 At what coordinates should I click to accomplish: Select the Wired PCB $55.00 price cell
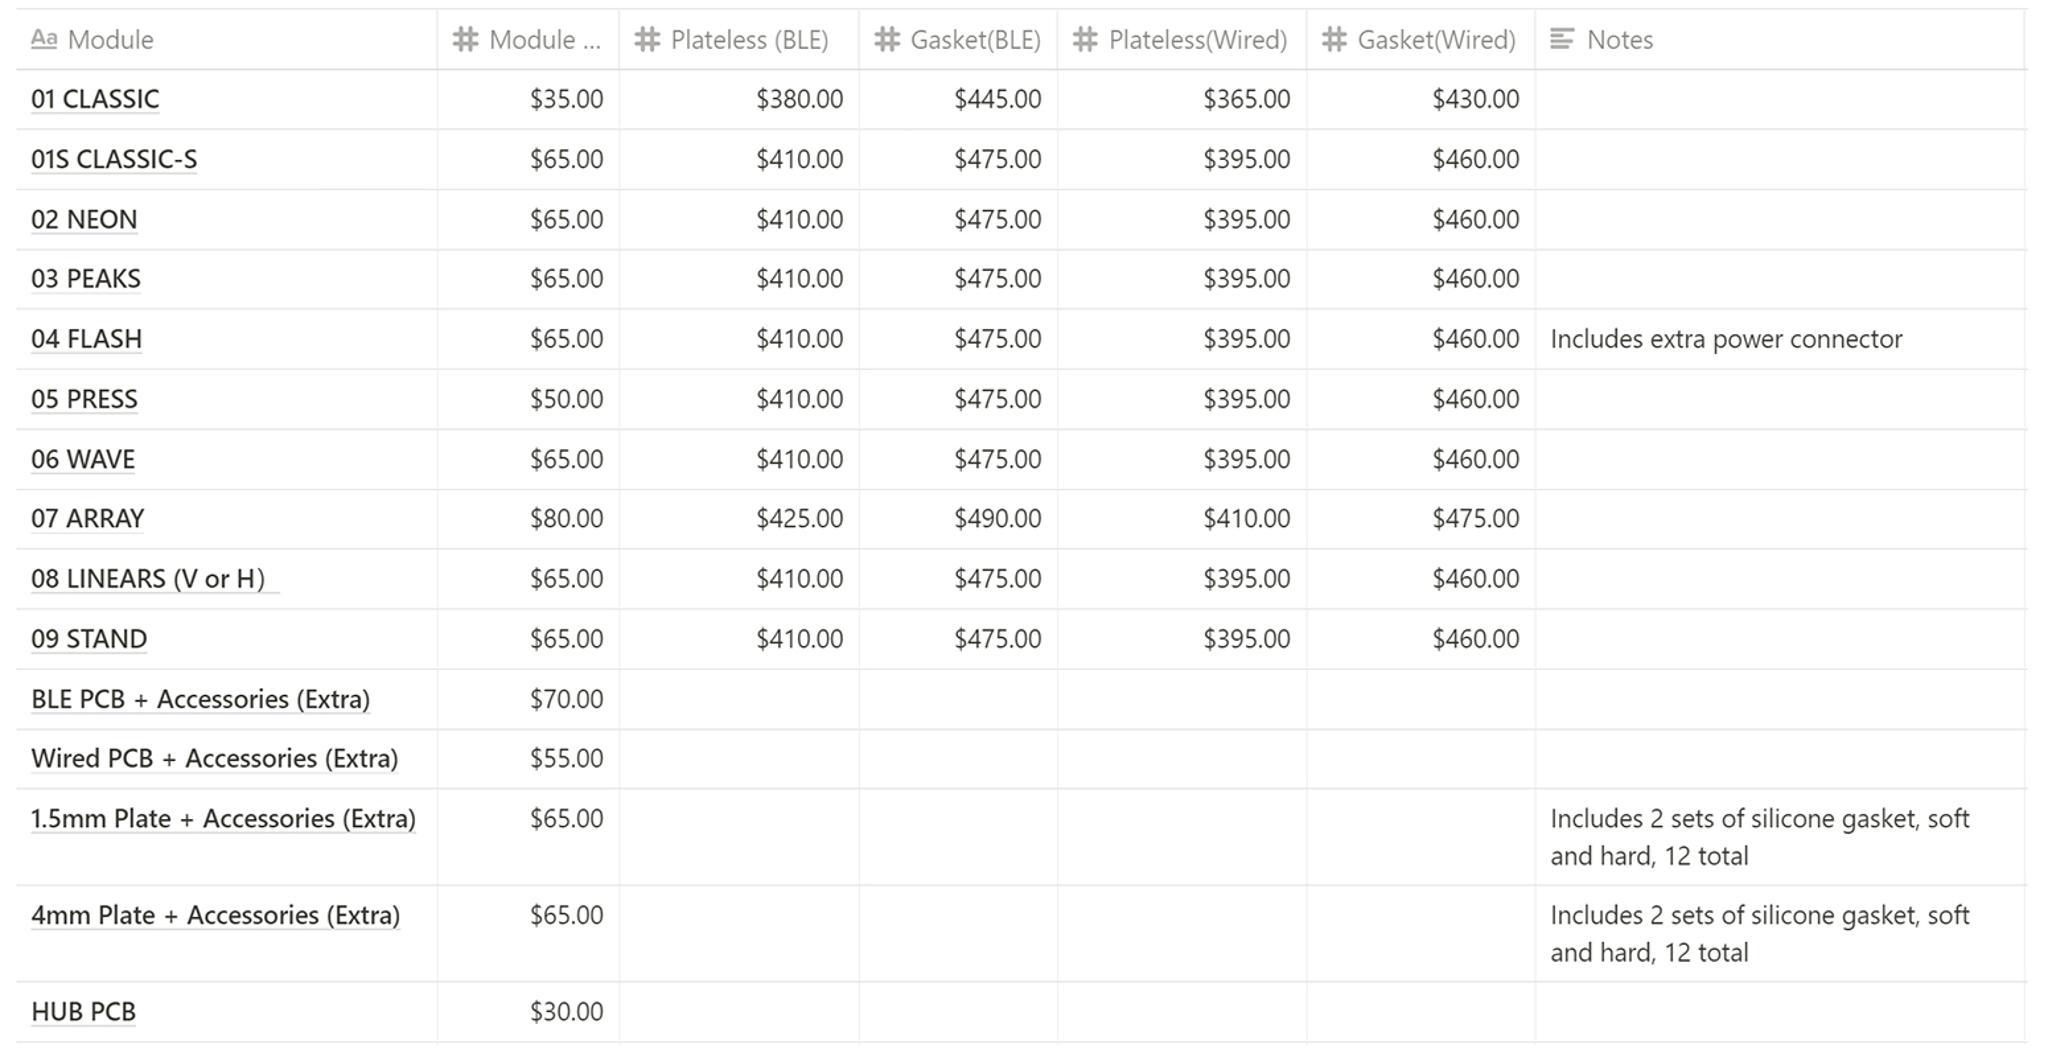click(x=566, y=759)
